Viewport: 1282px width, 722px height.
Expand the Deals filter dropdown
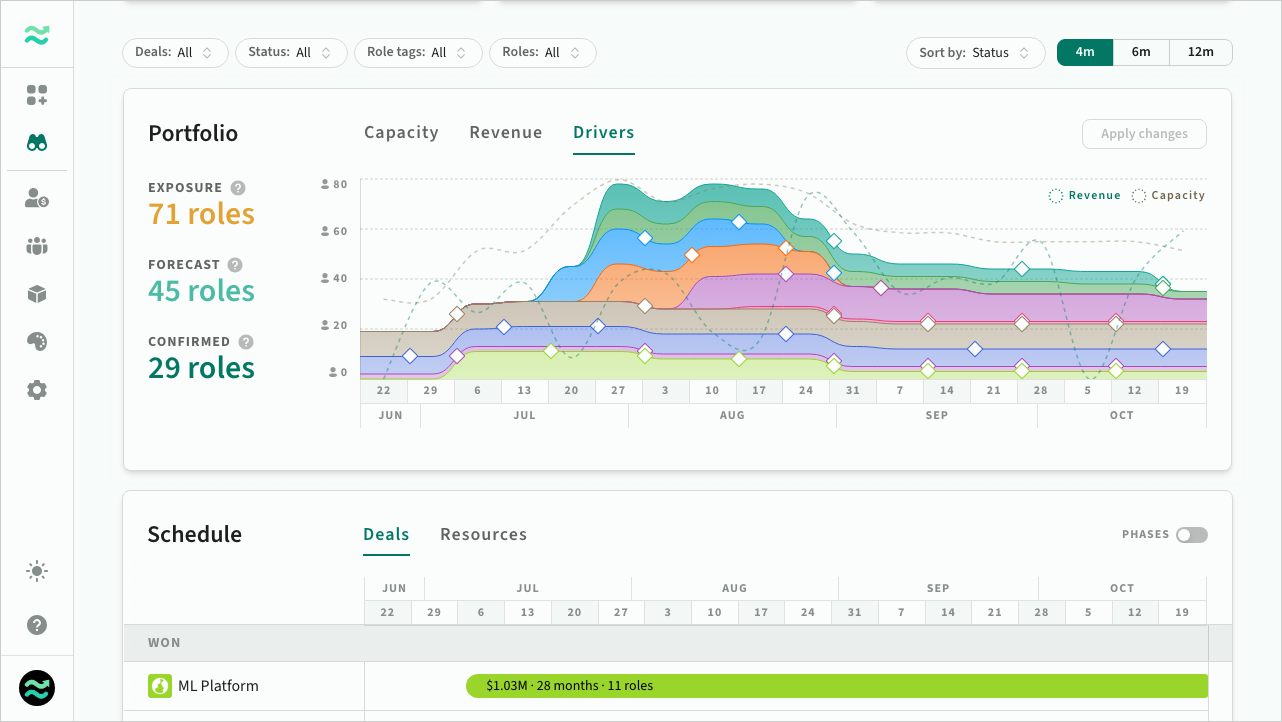(175, 53)
